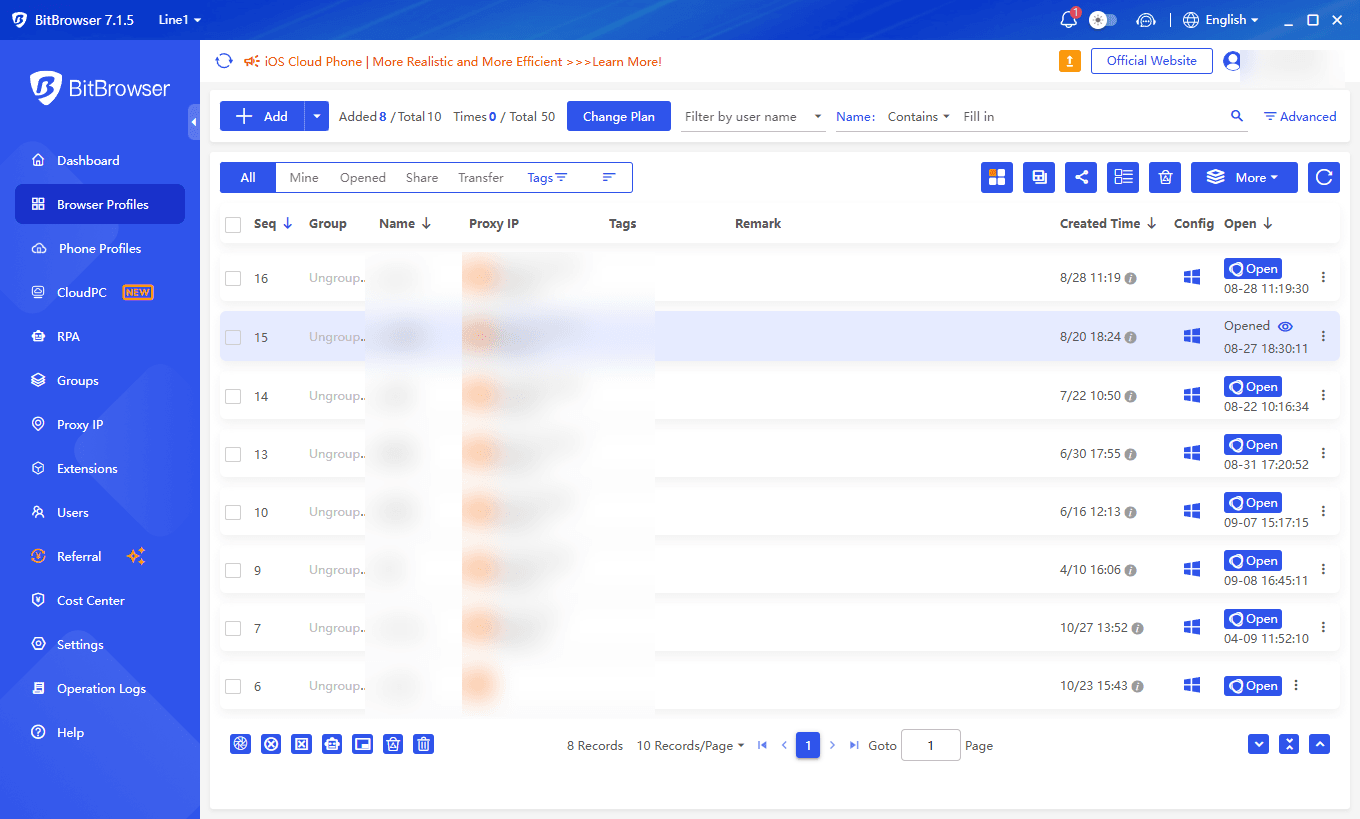
Task: Click the Windows config icon for profile 14
Action: [1192, 396]
